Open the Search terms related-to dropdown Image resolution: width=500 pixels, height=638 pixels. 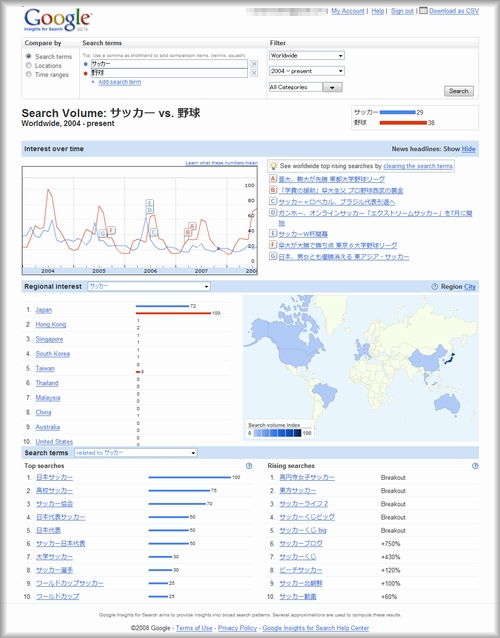136,452
